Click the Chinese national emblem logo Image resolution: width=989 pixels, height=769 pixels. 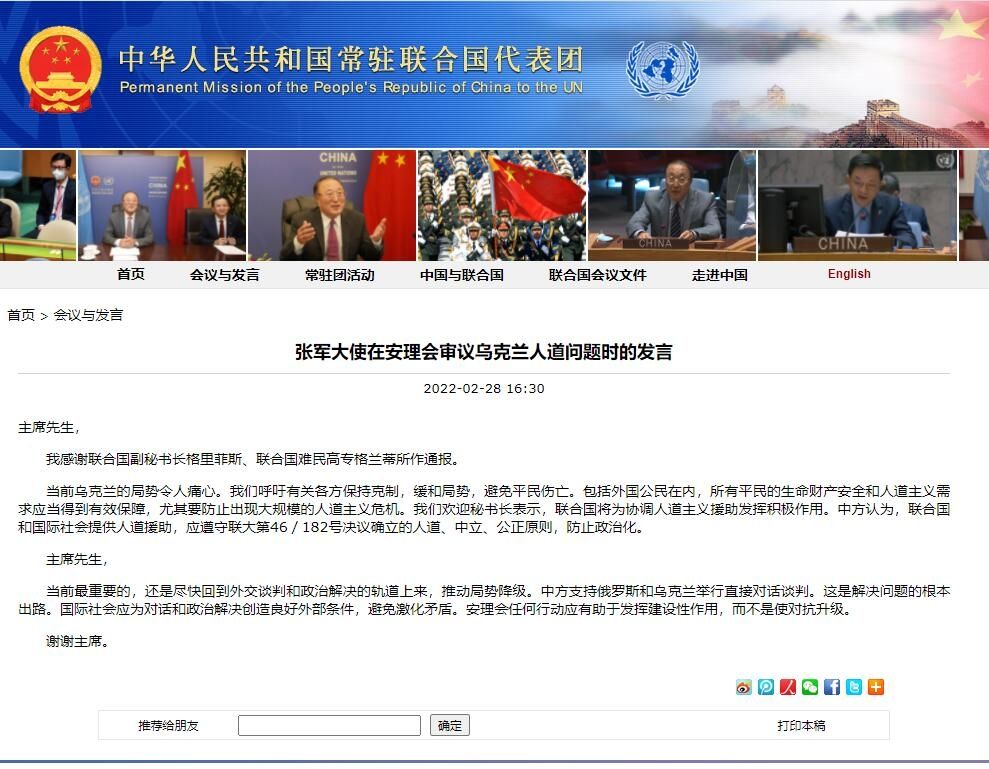[x=61, y=70]
